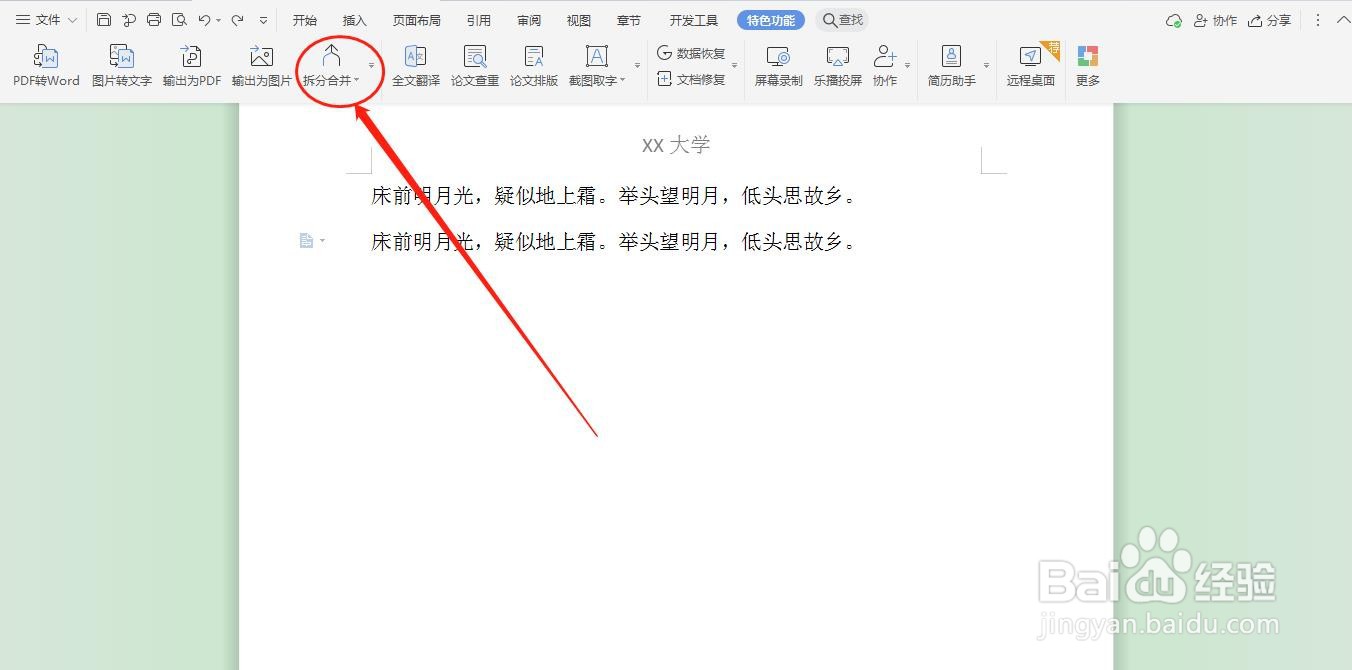Click the 分享 share button
The image size is (1352, 670).
[x=1270, y=19]
